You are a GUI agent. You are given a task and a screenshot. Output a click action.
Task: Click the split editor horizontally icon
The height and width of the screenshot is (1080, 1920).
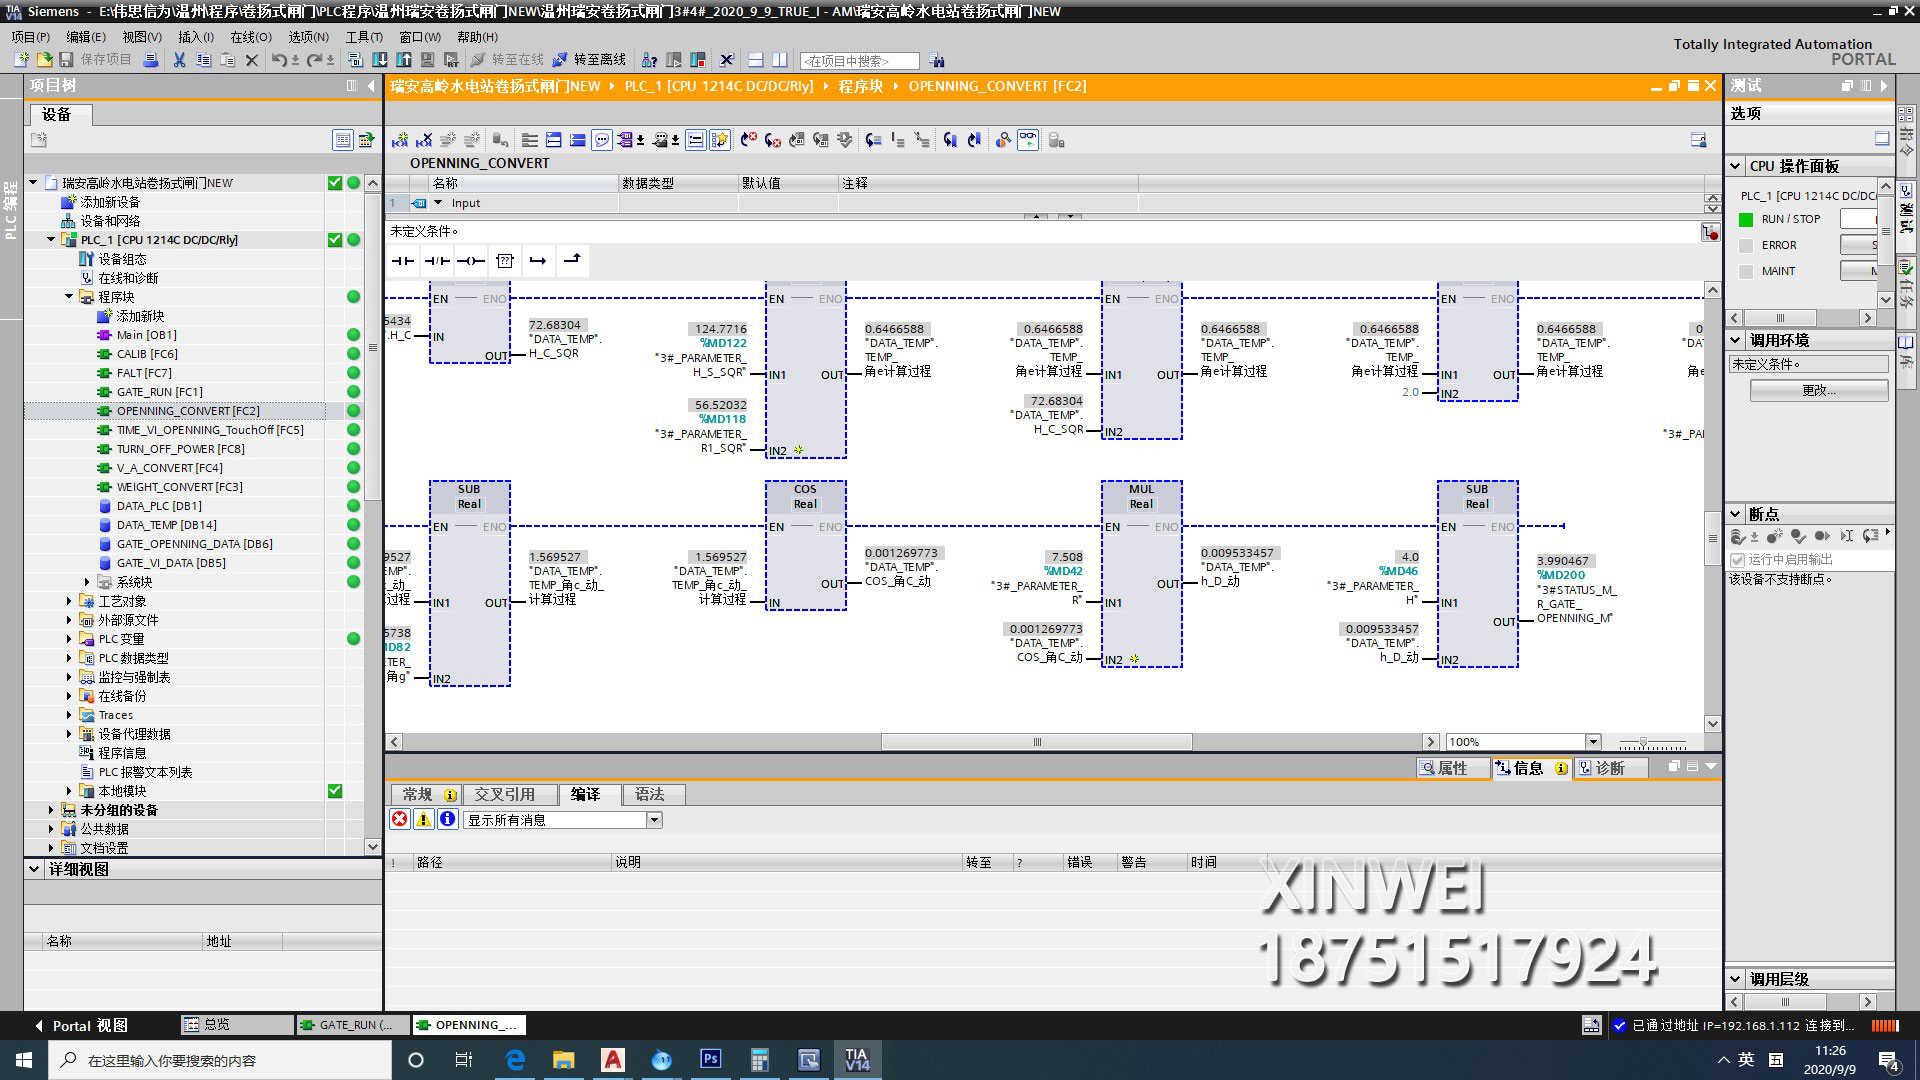click(x=755, y=60)
